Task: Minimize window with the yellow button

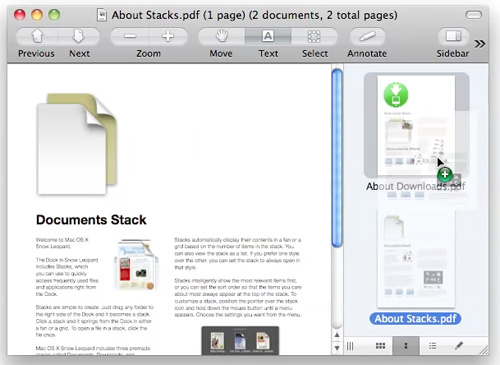Action: click(x=37, y=15)
